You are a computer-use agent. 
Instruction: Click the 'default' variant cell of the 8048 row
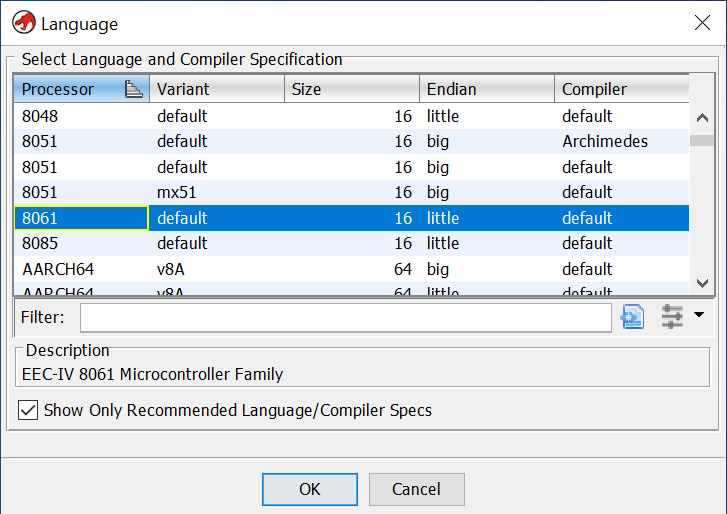point(217,116)
